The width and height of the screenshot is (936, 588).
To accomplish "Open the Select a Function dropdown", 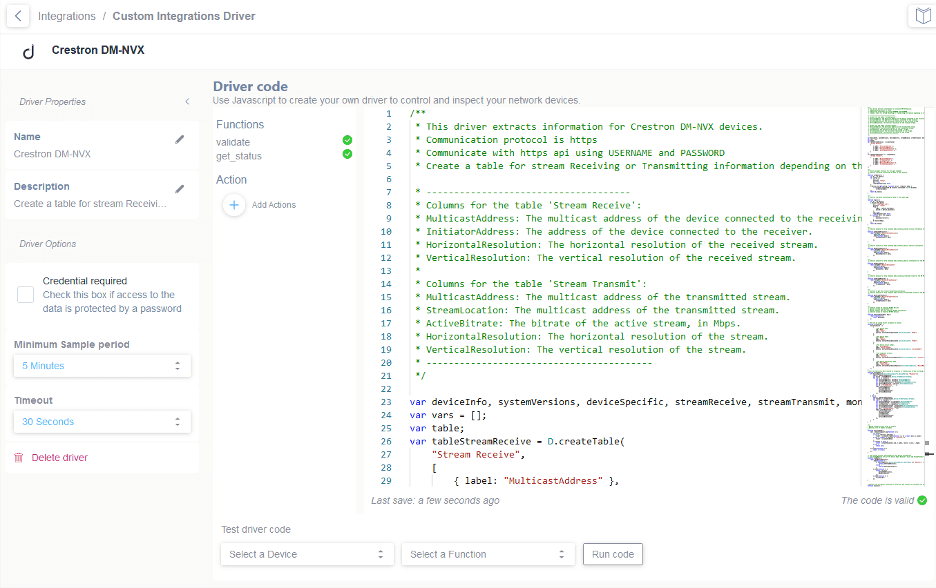I will click(x=488, y=554).
